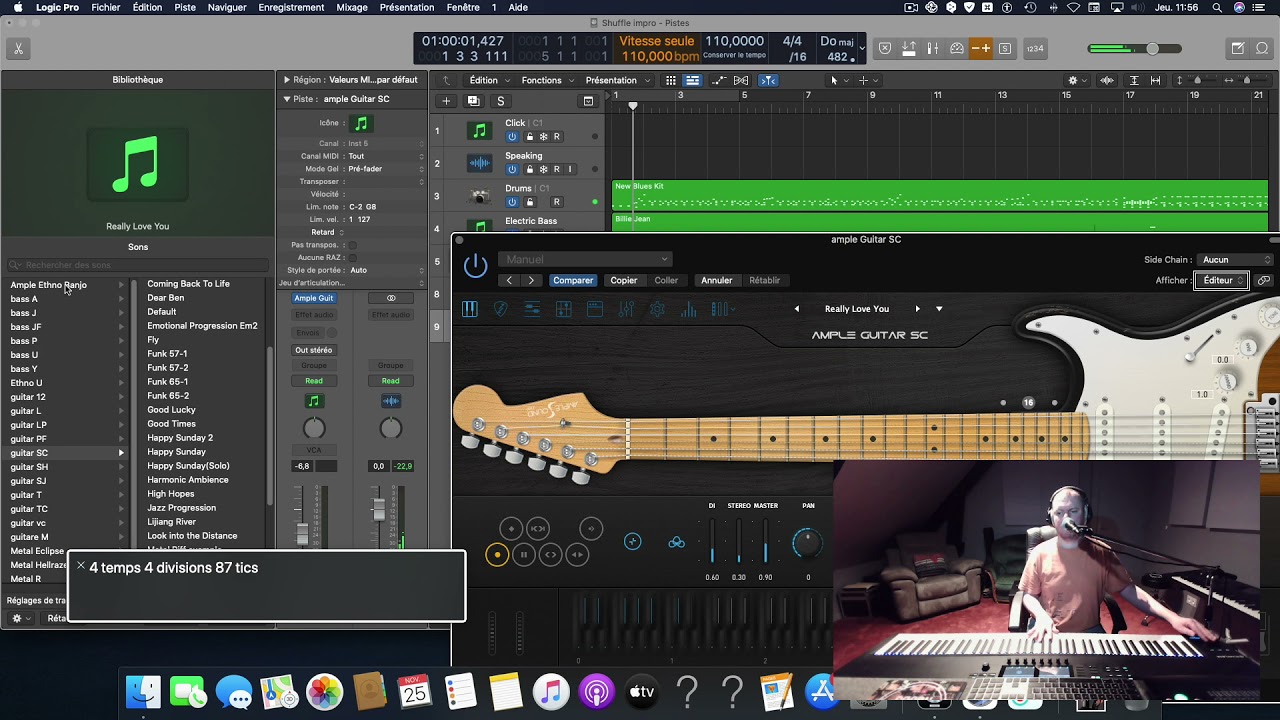Add a new track with plus button
This screenshot has height=720, width=1280.
(x=446, y=101)
